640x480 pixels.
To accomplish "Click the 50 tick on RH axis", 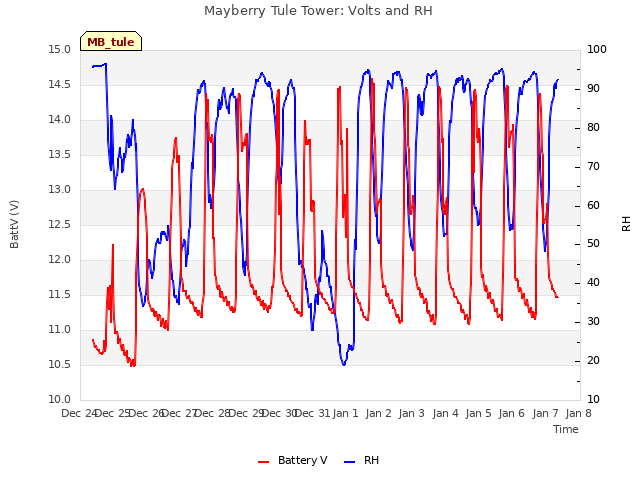I will [x=593, y=244].
